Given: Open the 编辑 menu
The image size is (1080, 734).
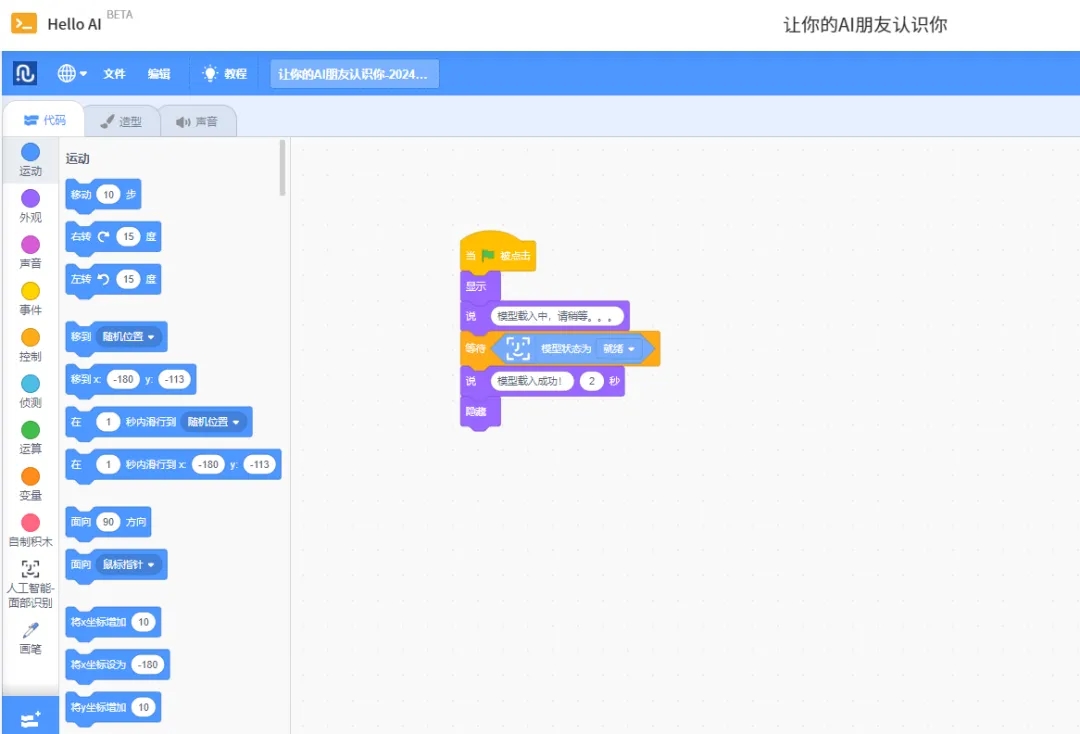Looking at the screenshot, I should coord(159,74).
